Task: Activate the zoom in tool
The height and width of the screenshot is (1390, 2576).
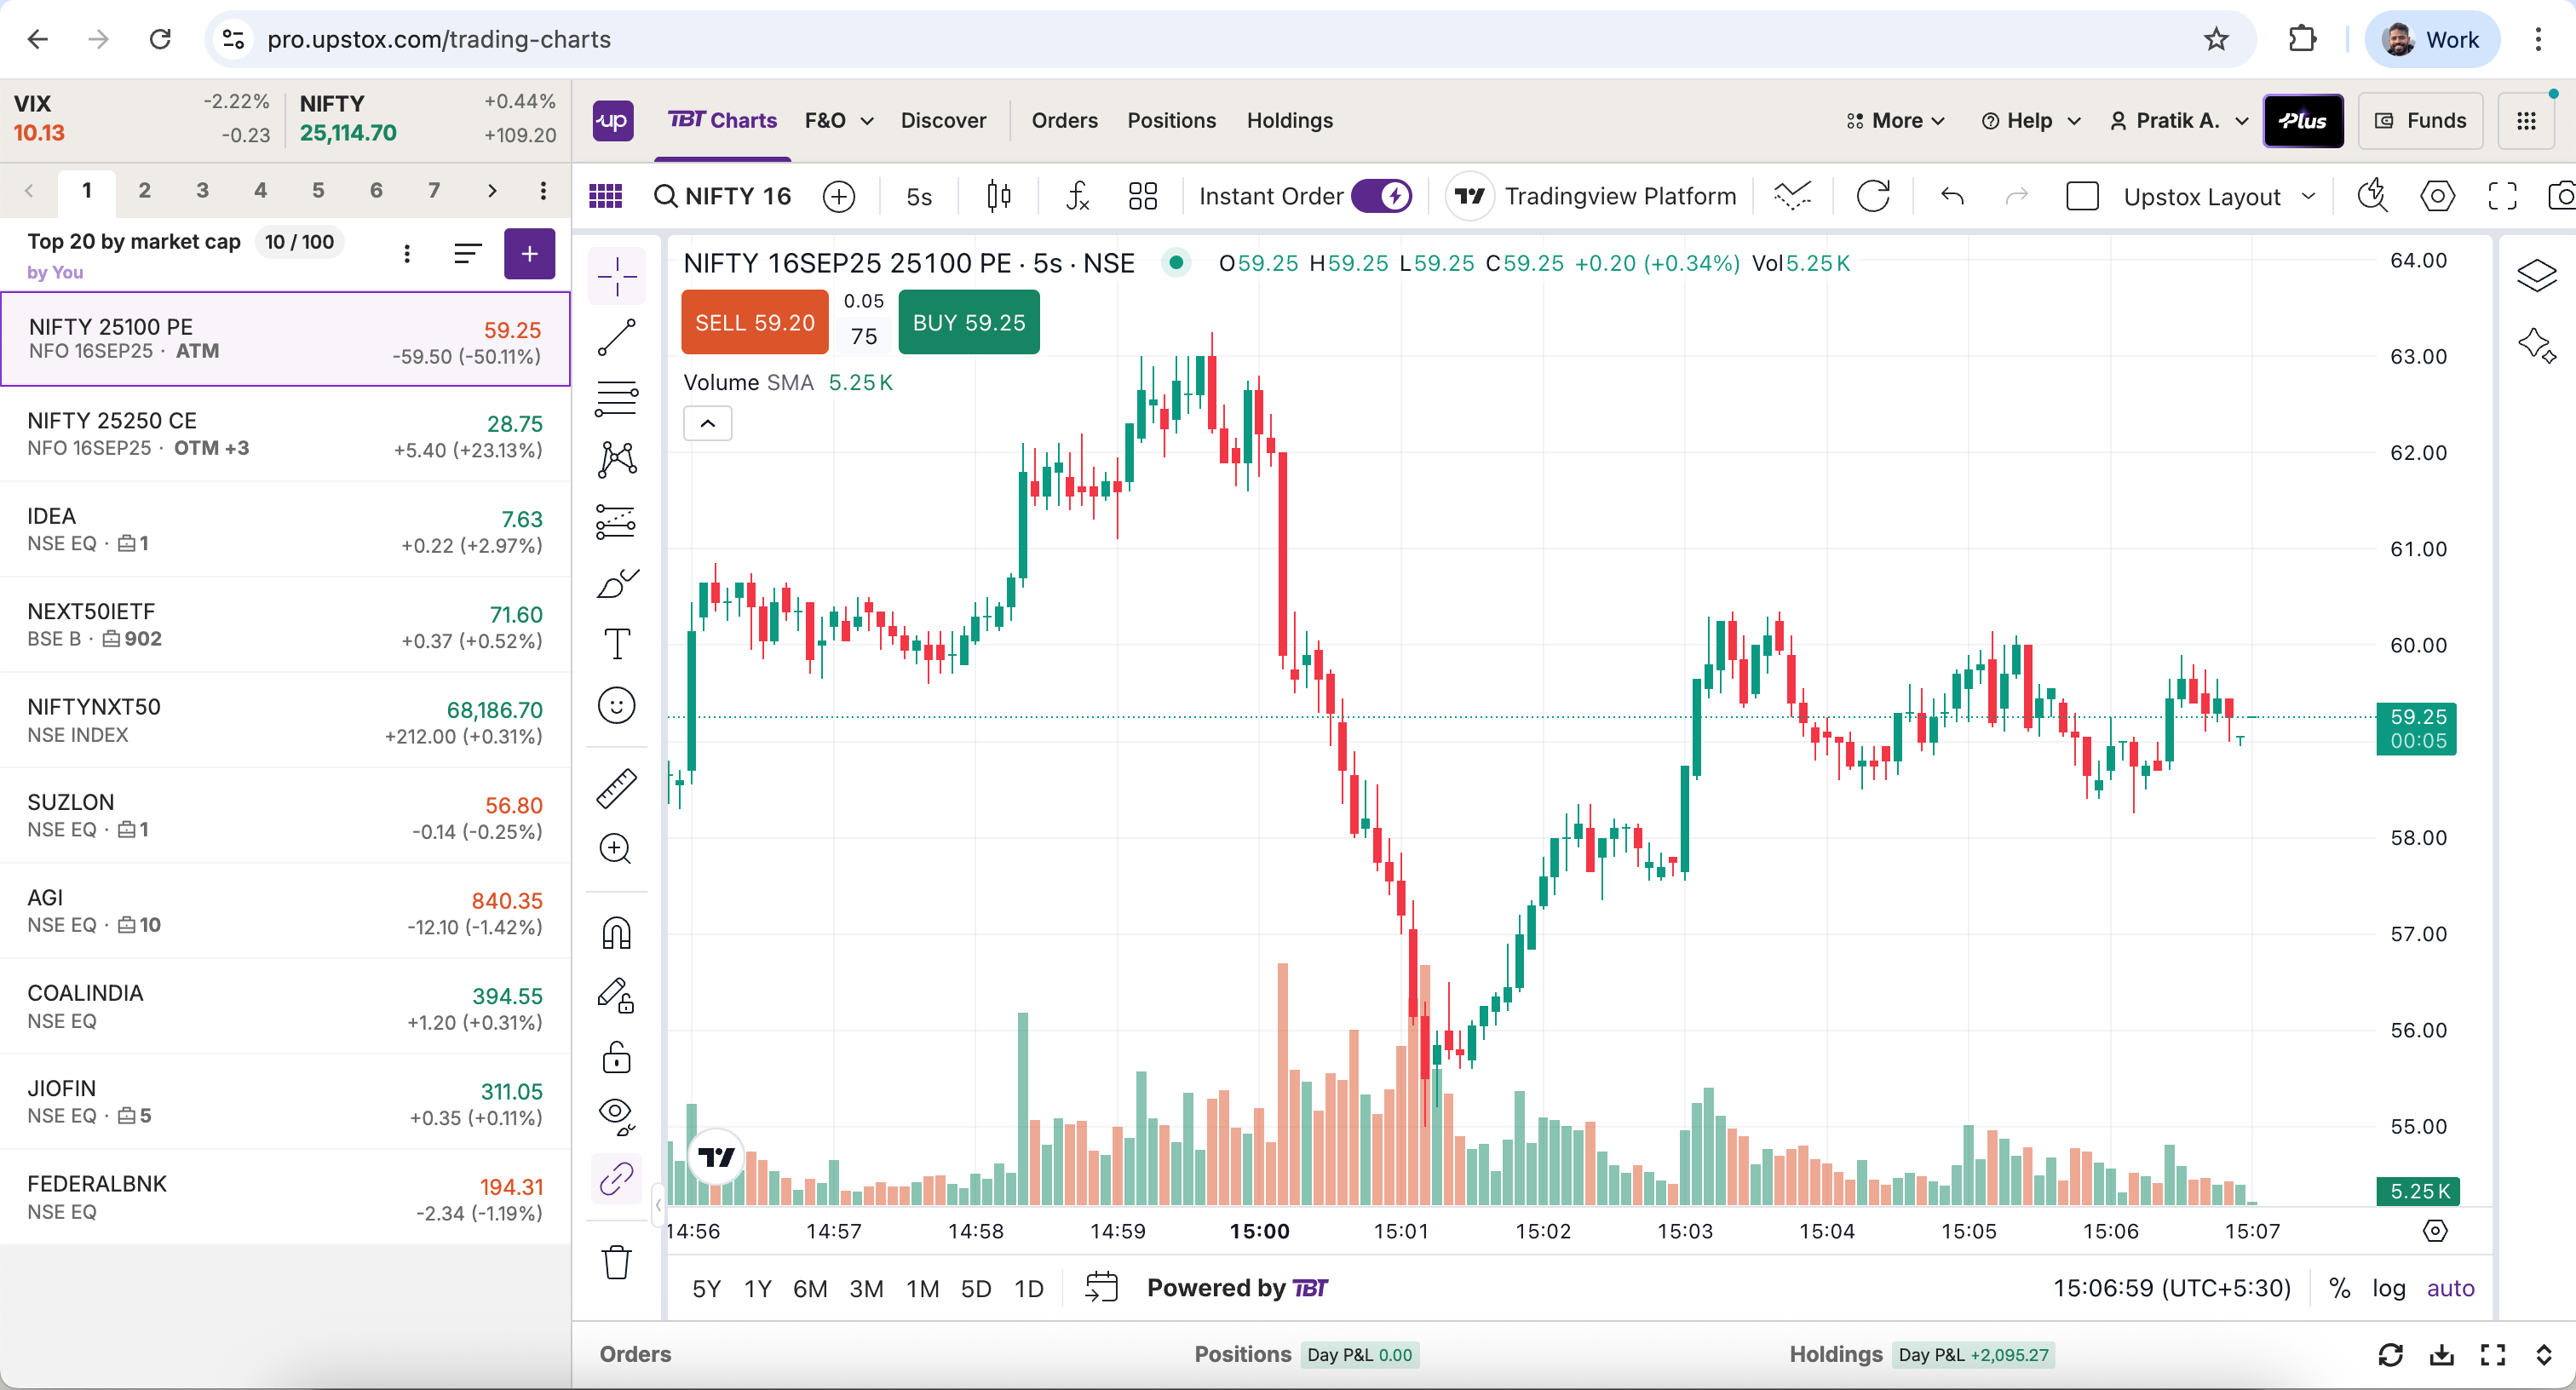Action: [617, 849]
